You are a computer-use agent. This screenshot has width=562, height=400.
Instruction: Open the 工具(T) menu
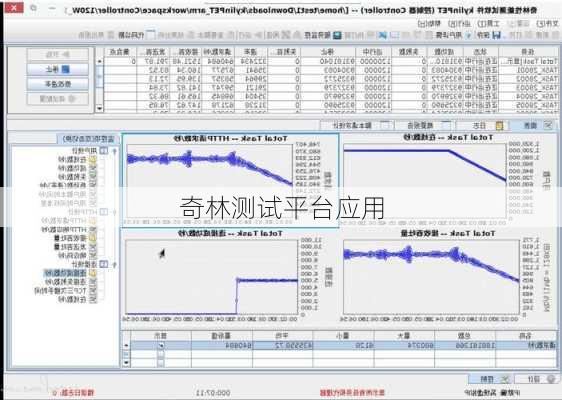pos(488,24)
